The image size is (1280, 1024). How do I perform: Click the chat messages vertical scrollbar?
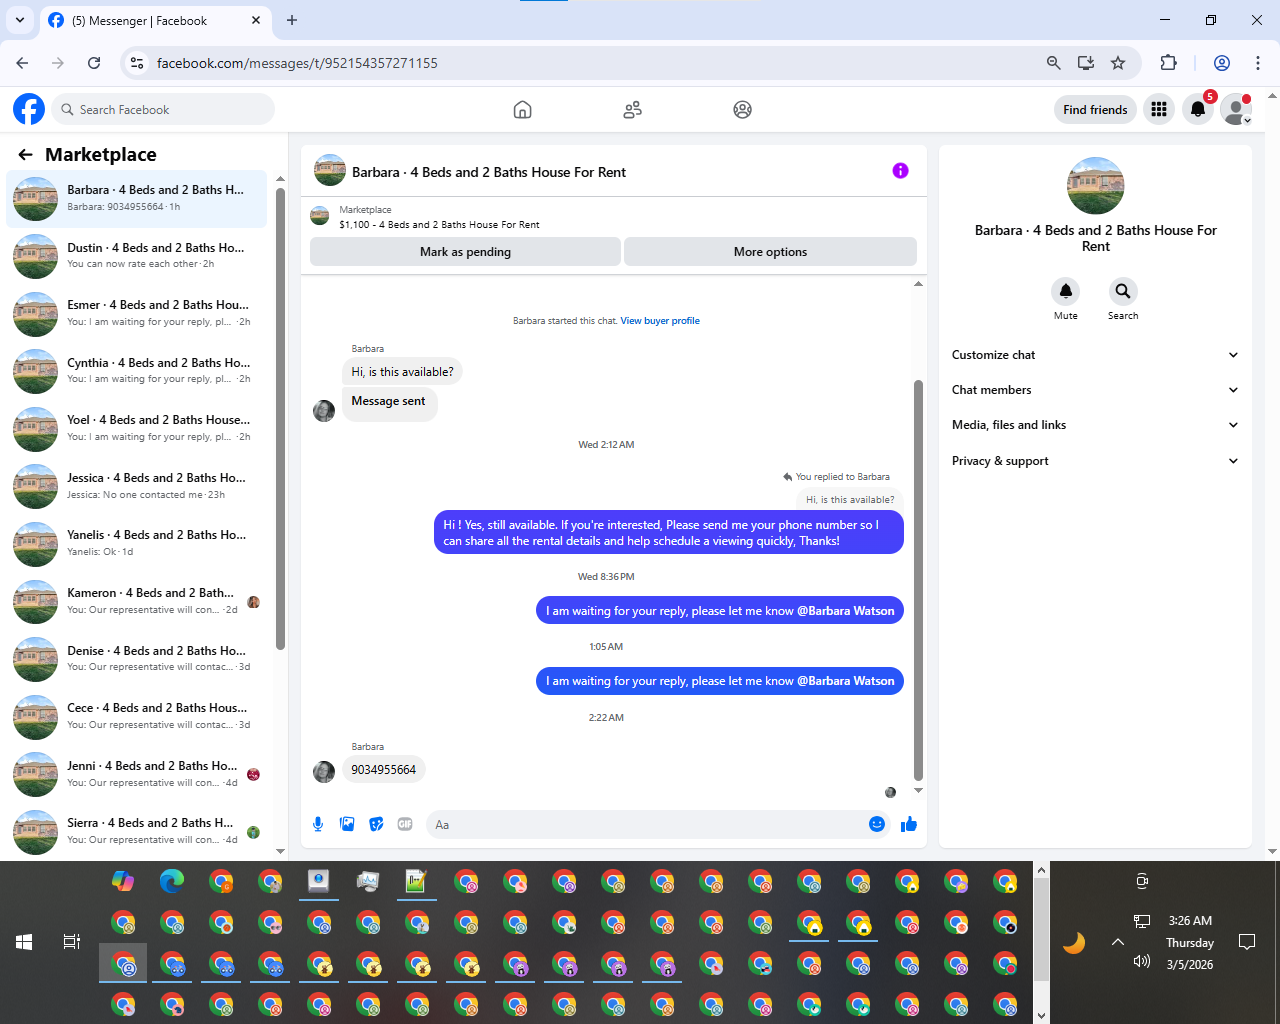(x=918, y=580)
